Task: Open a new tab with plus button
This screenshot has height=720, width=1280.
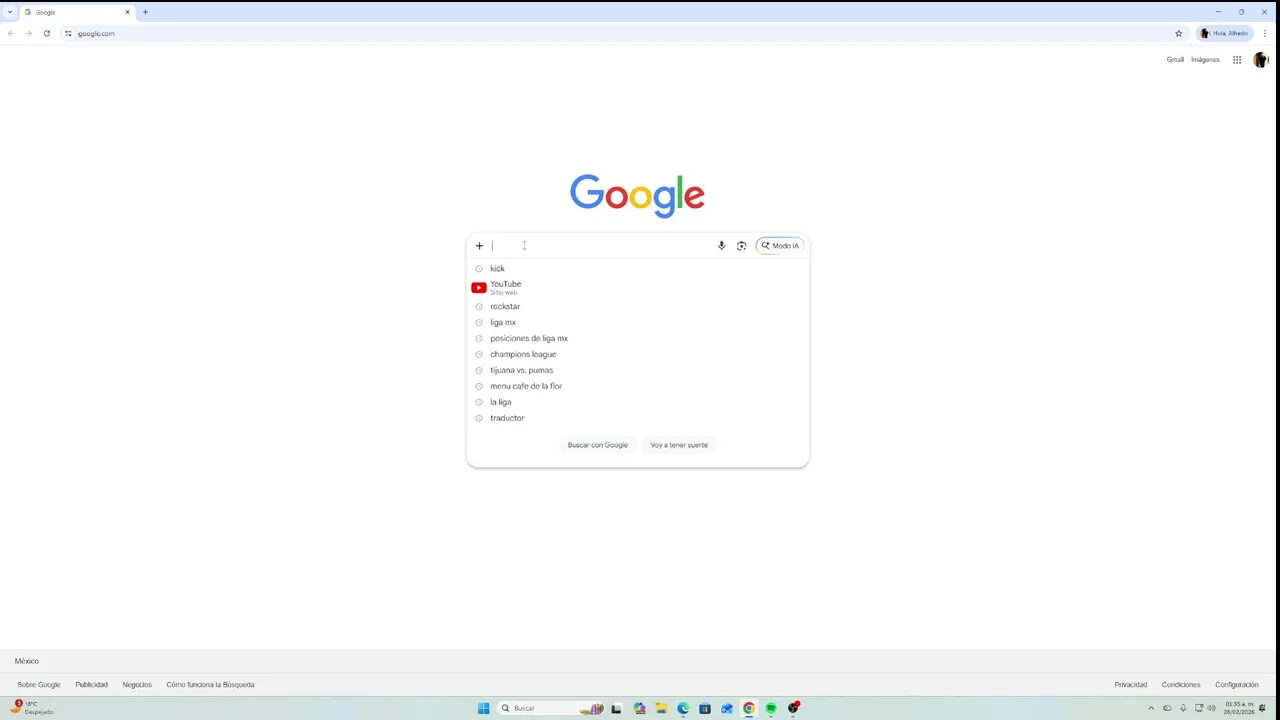Action: [145, 12]
